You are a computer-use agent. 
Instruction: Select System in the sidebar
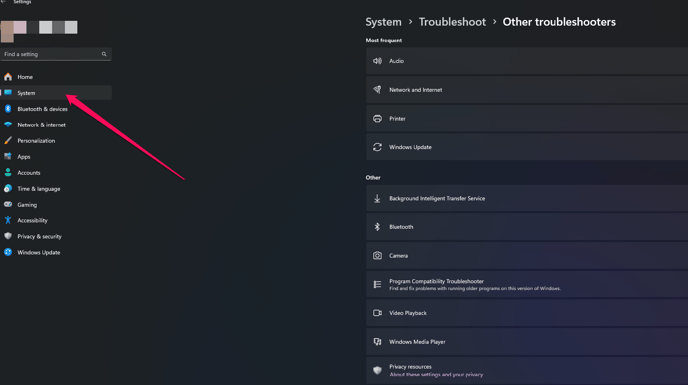(56, 93)
